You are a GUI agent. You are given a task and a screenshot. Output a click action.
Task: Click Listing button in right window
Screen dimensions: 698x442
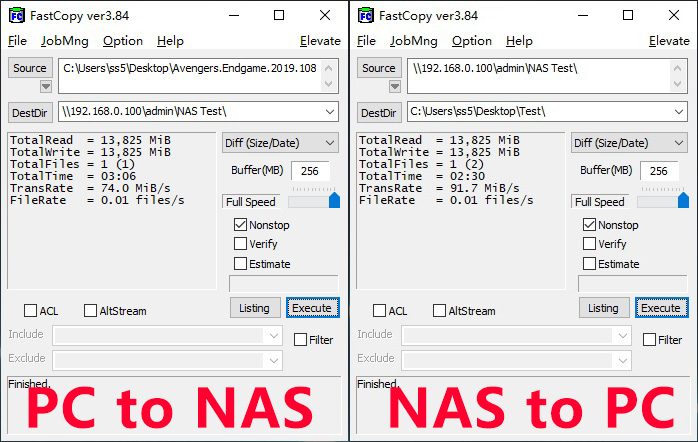click(604, 308)
